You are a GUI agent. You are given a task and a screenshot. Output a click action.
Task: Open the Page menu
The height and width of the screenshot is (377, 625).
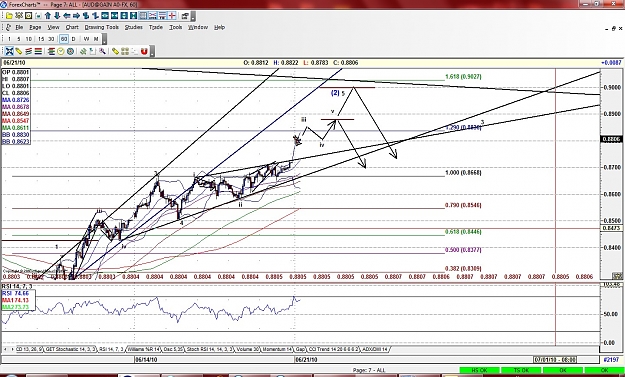click(x=35, y=27)
